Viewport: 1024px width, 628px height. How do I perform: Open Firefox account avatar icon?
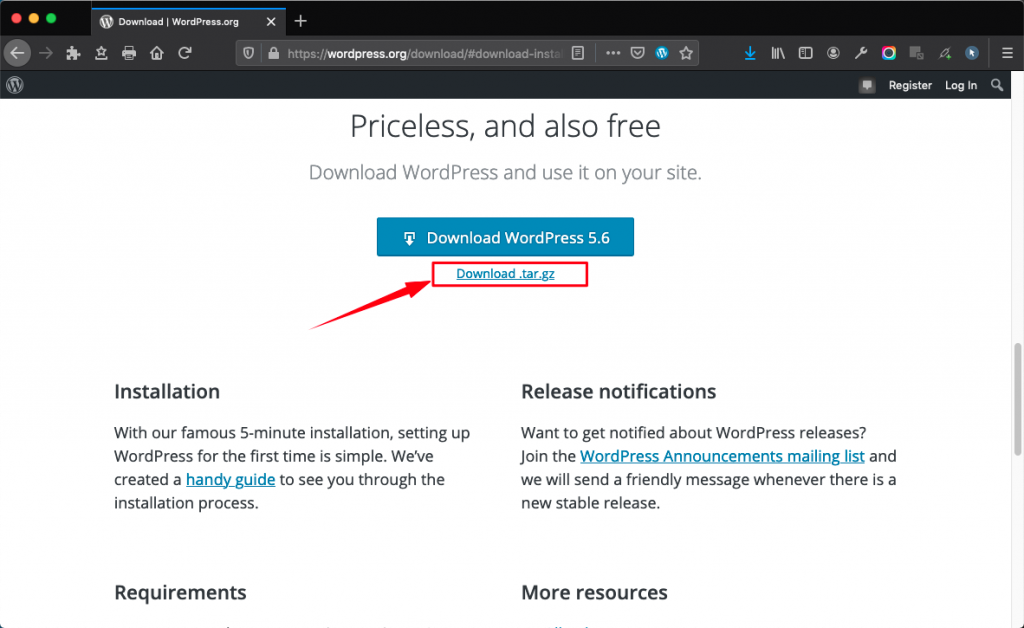[833, 54]
